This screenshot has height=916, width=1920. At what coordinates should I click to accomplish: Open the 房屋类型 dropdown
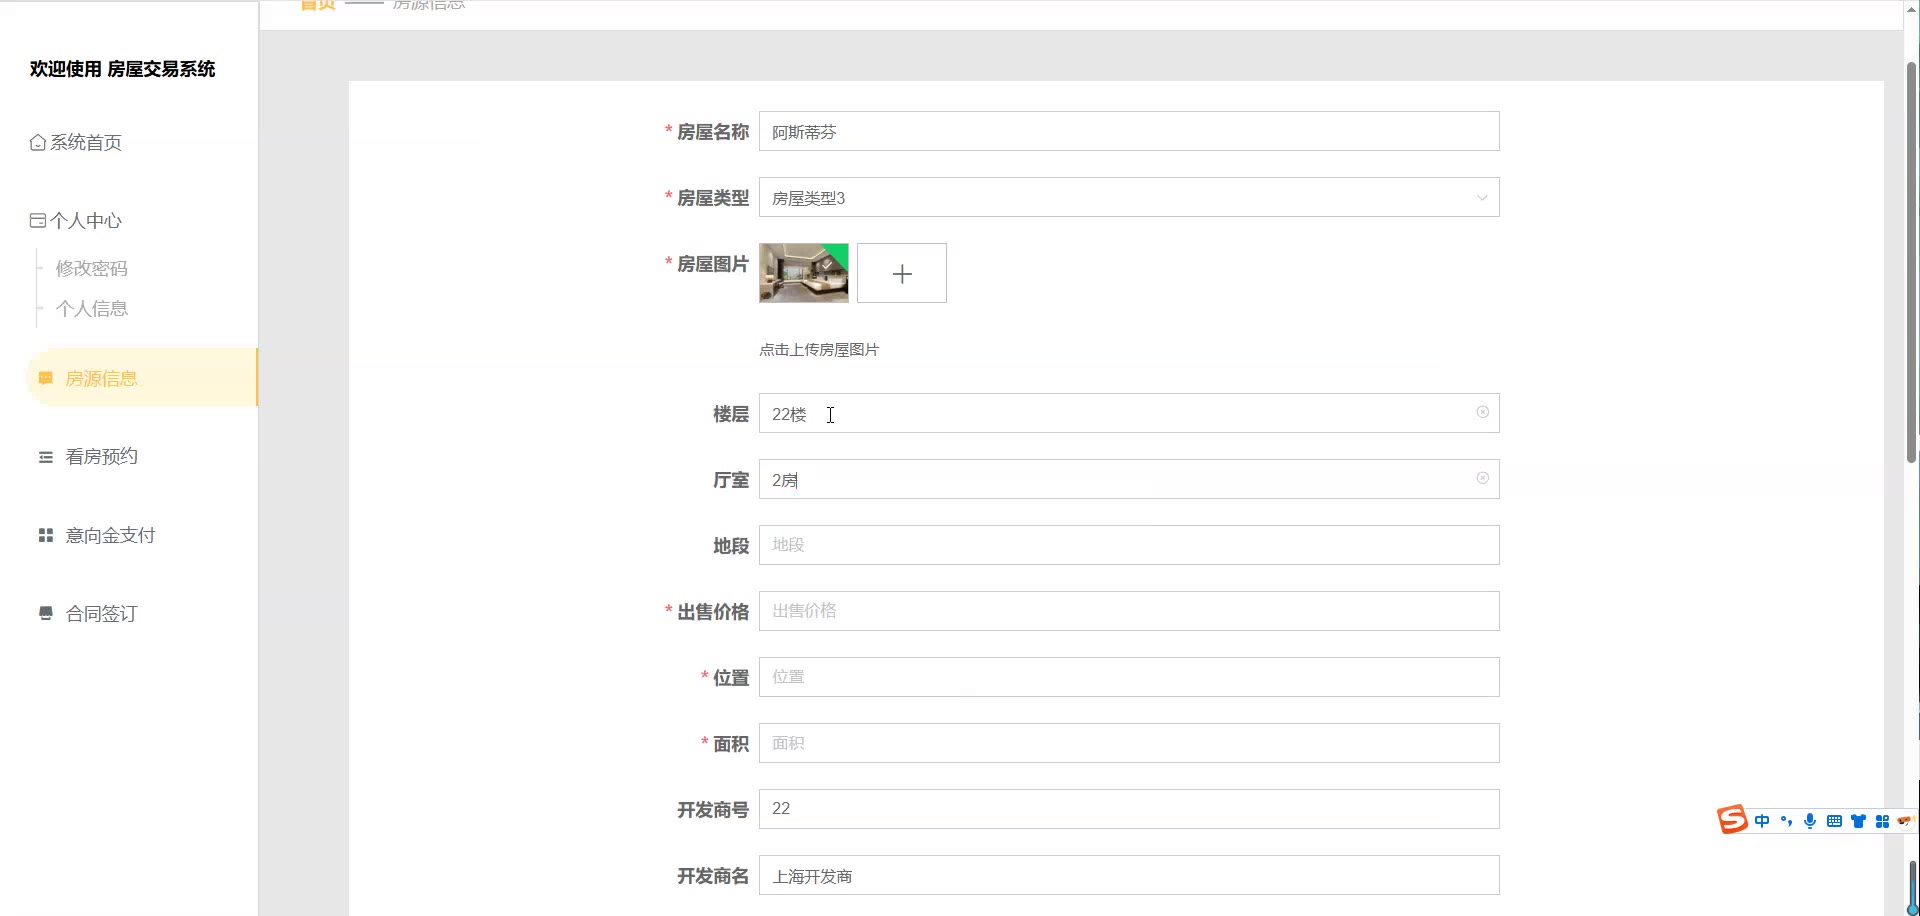tap(1129, 197)
